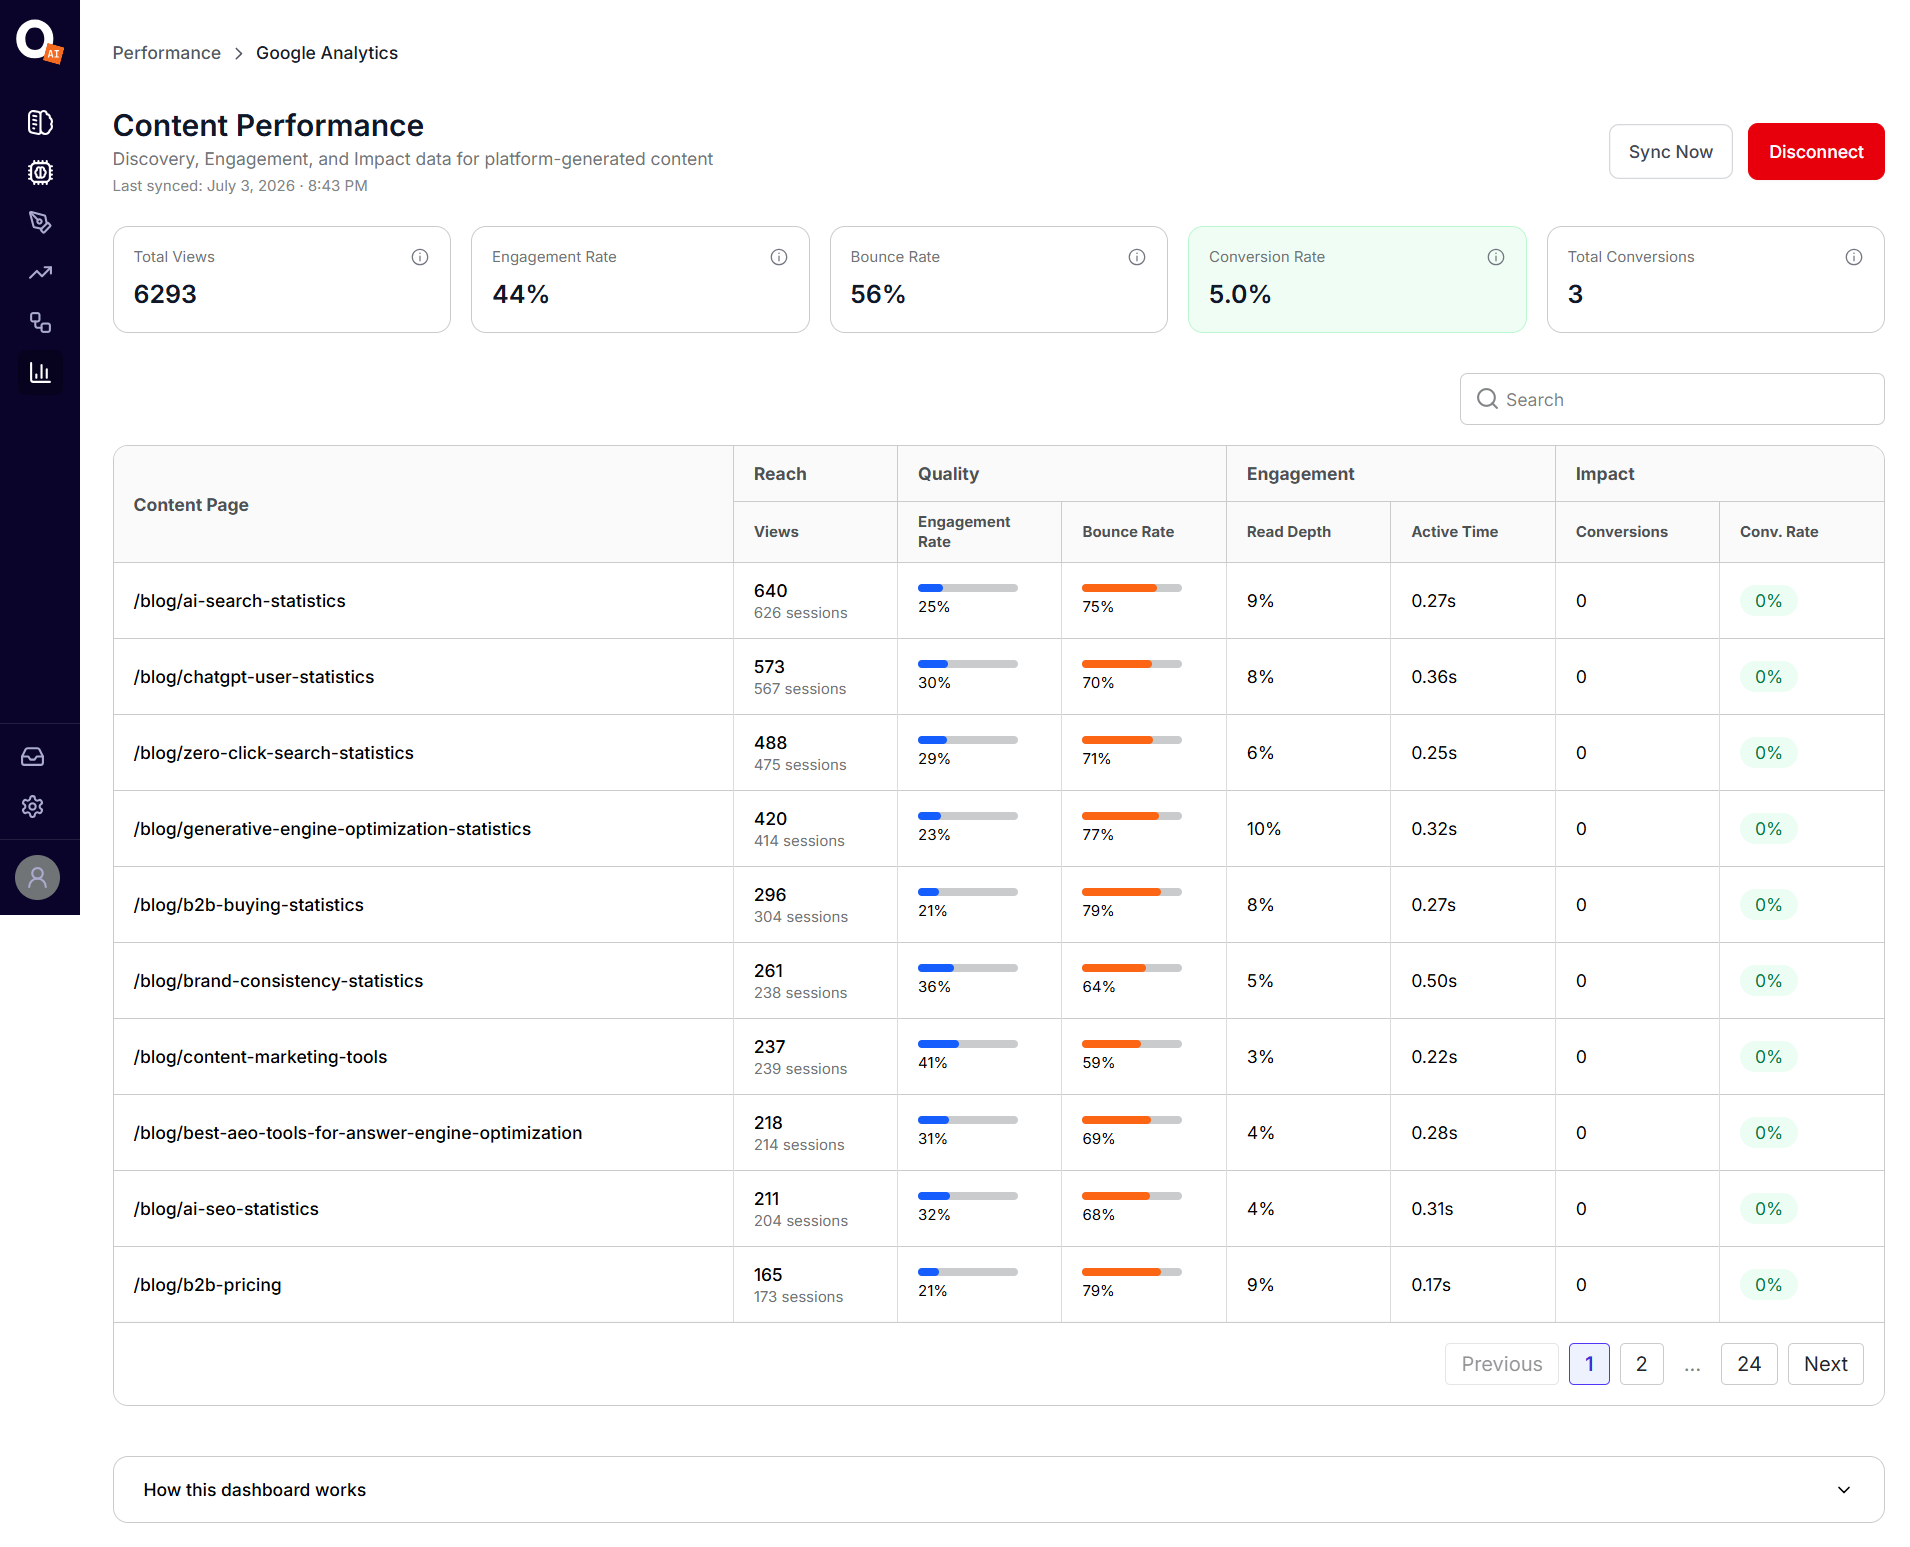The image size is (1910, 1547).
Task: Select the pen tool sidebar icon
Action: click(40, 222)
